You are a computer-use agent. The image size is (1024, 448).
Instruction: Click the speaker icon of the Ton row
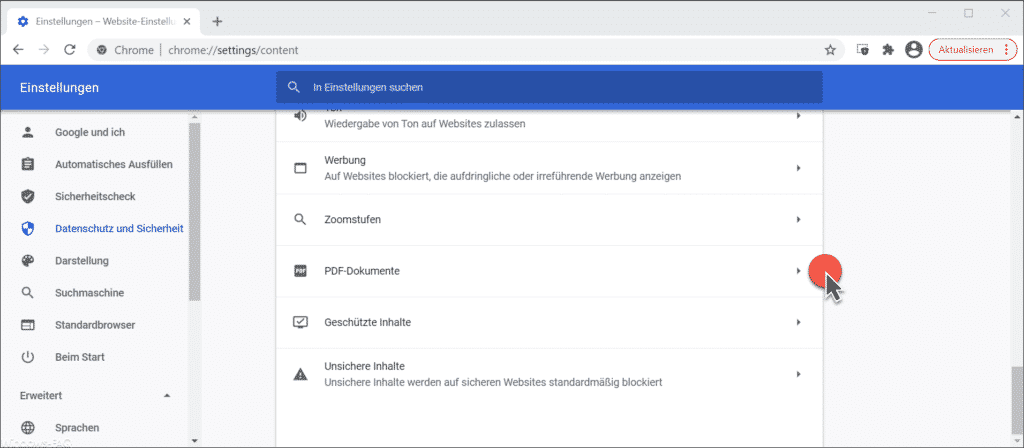tap(300, 116)
